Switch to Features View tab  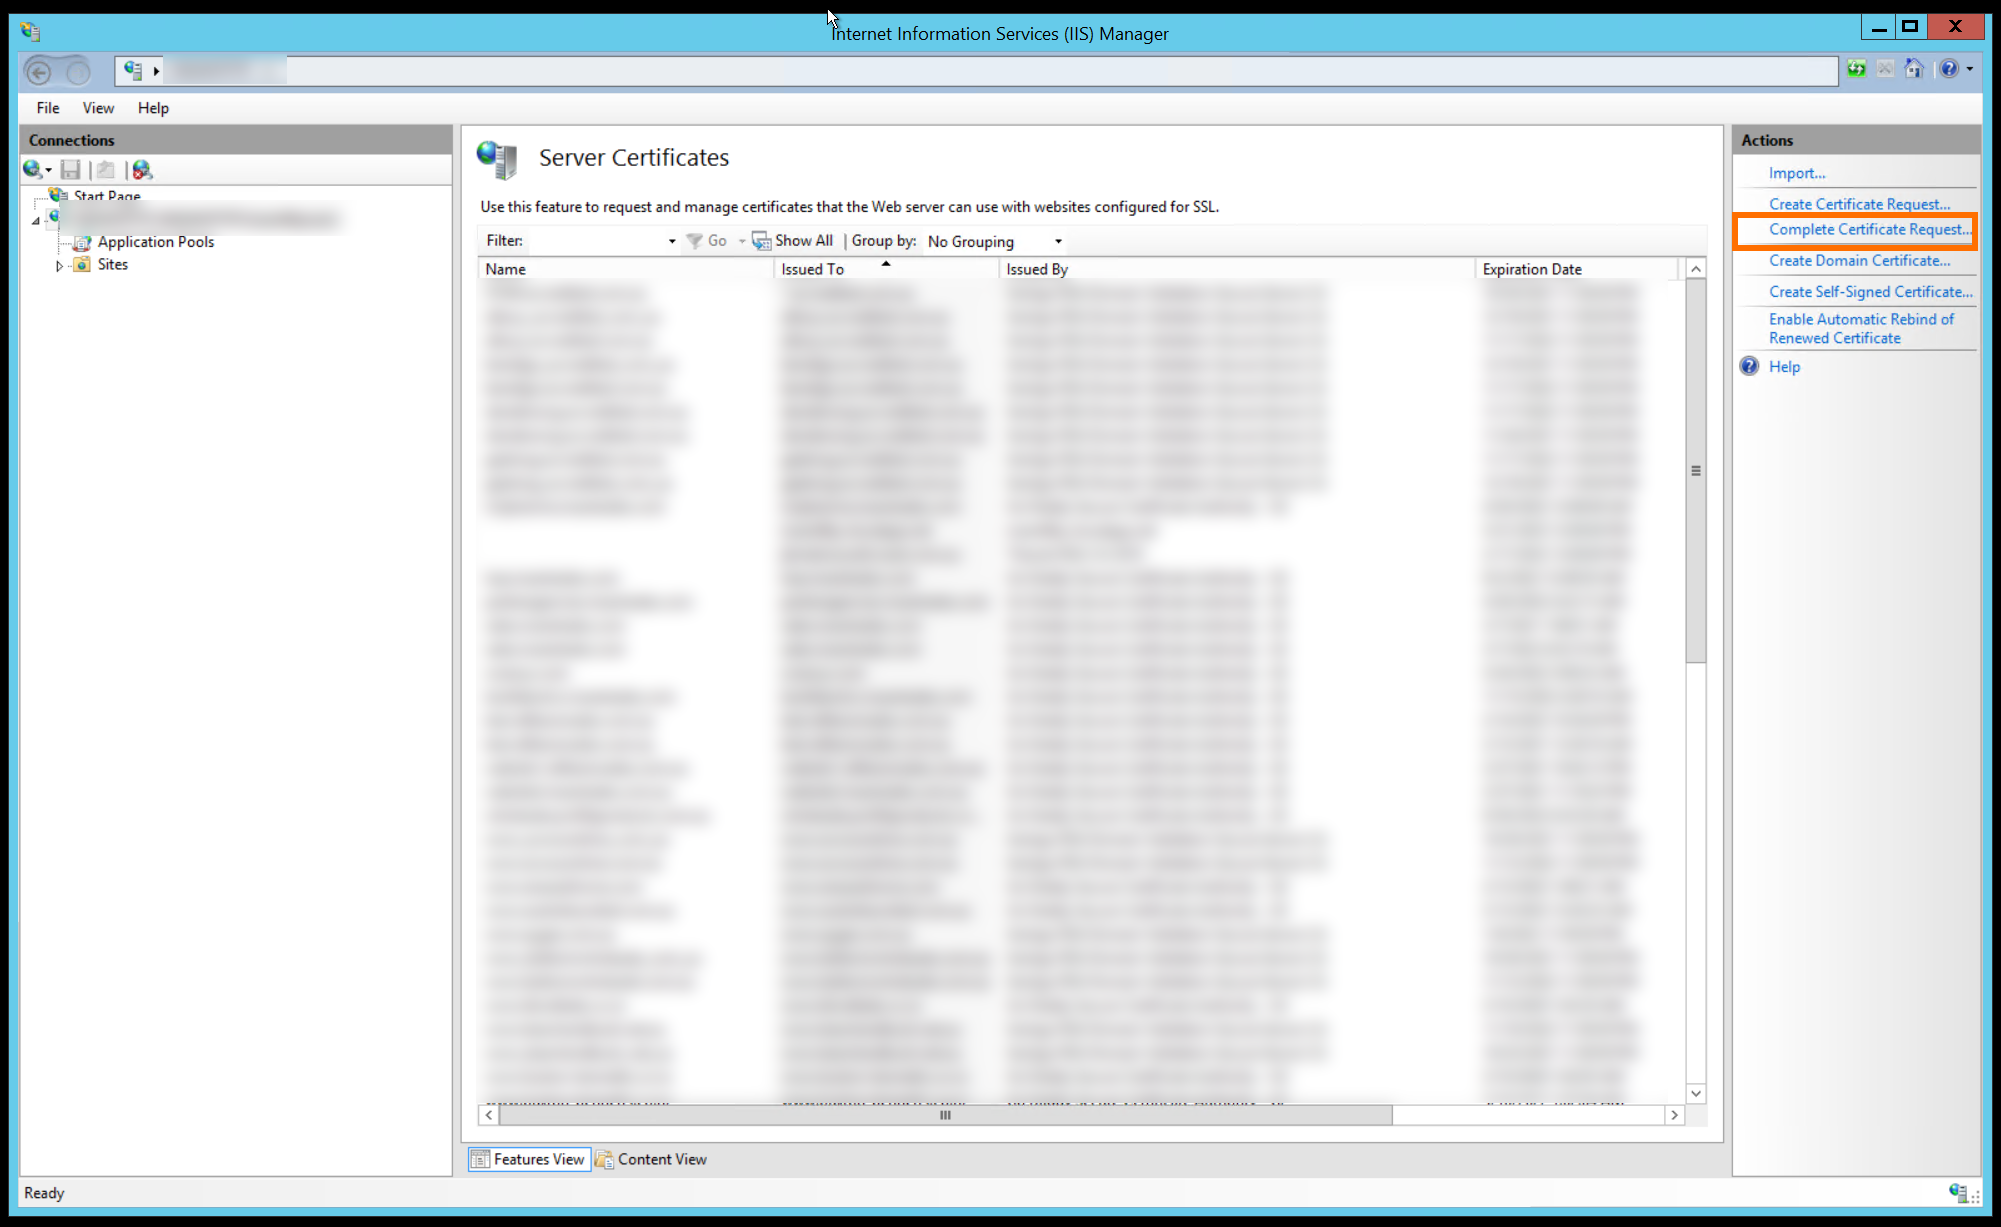pos(529,1159)
